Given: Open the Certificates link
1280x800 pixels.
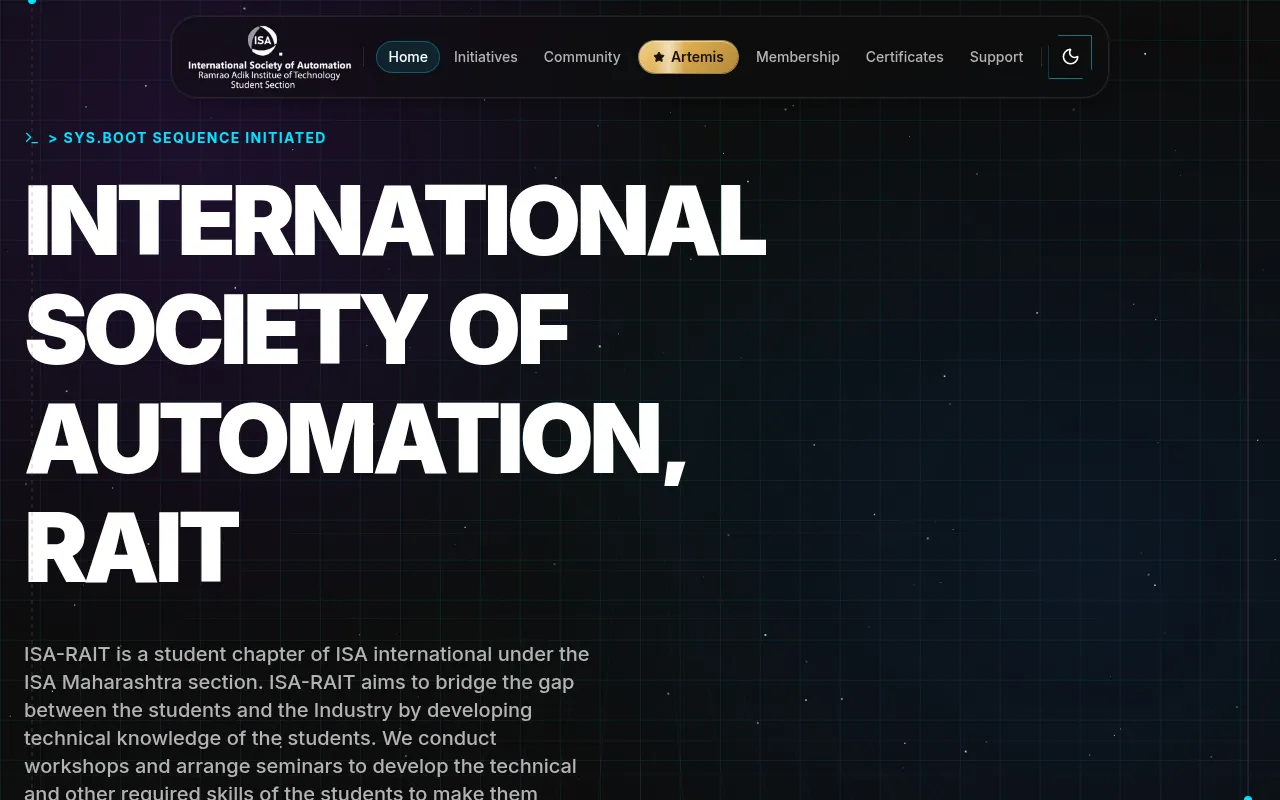Looking at the screenshot, I should coord(905,57).
